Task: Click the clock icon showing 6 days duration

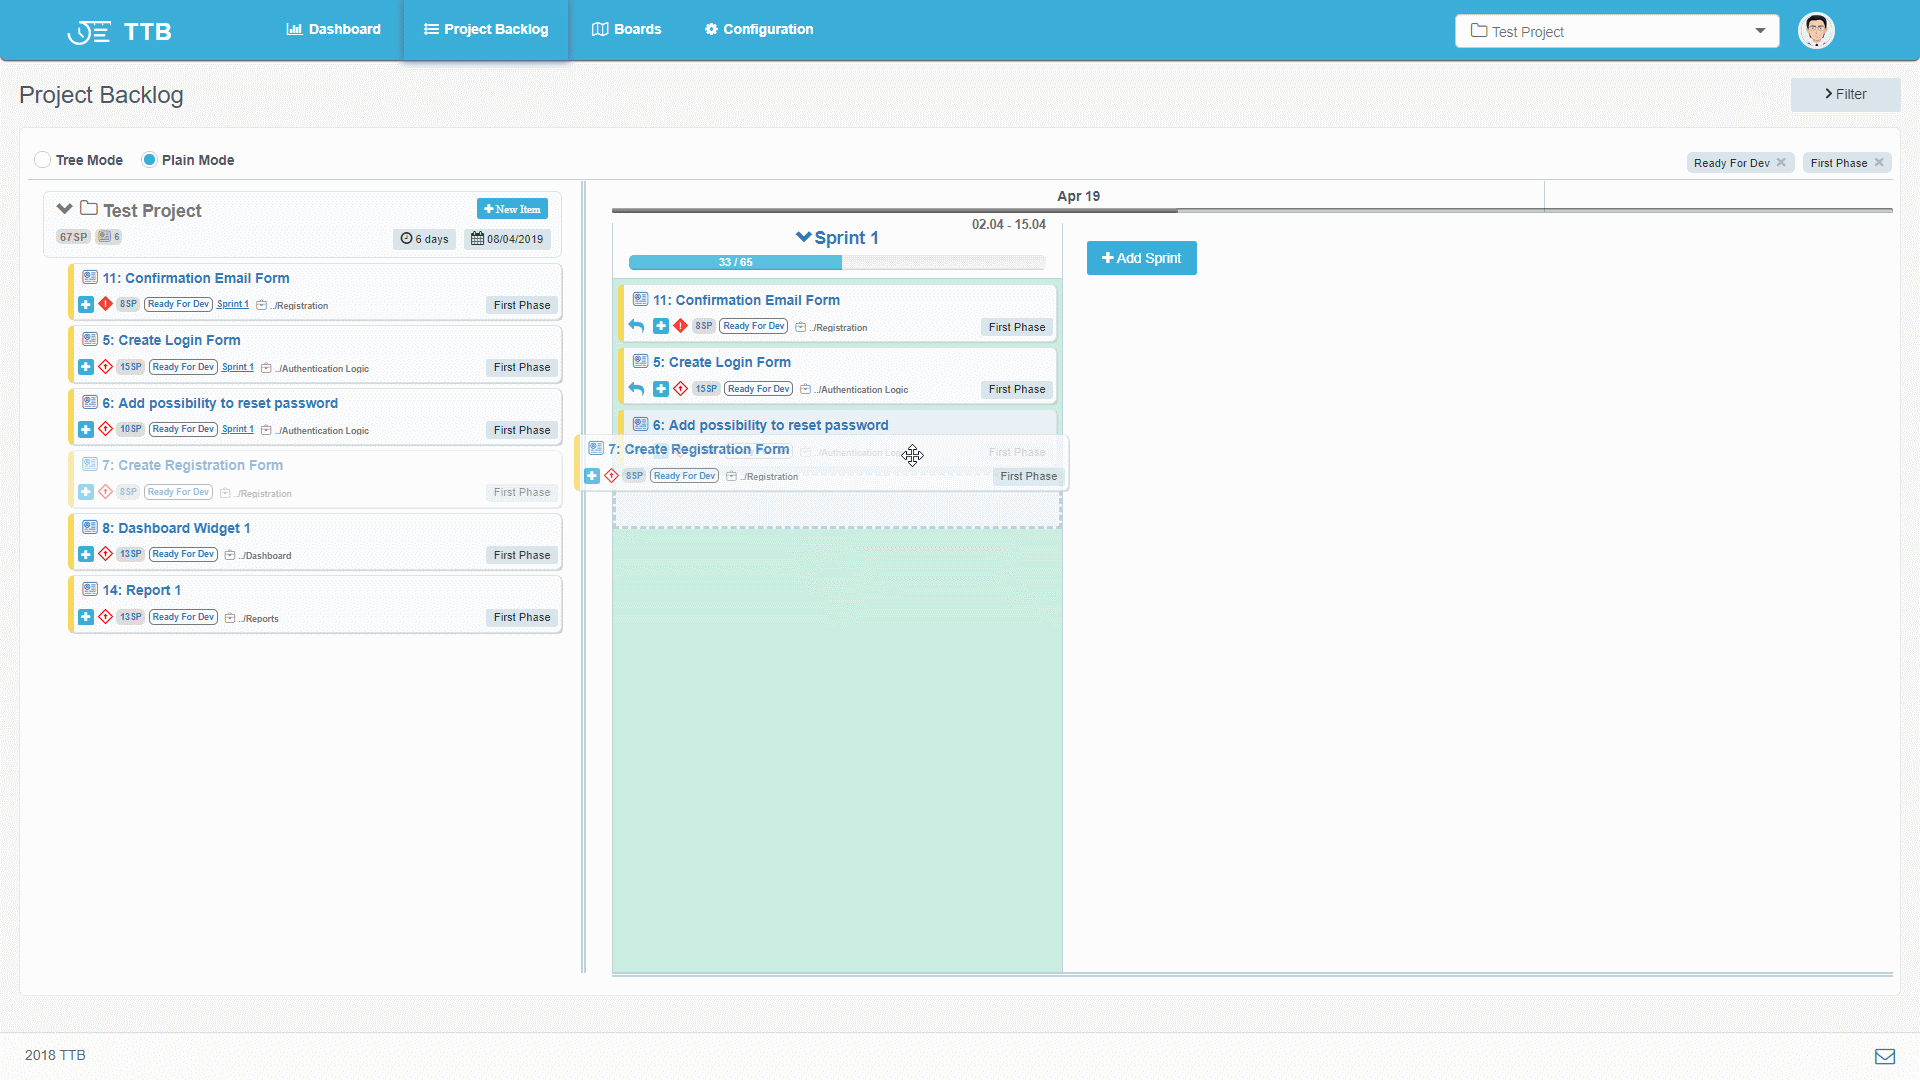Action: (406, 238)
